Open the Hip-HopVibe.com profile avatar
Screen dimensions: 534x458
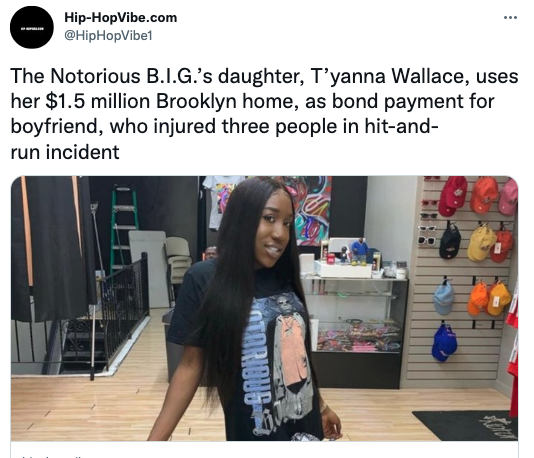pyautogui.click(x=32, y=27)
